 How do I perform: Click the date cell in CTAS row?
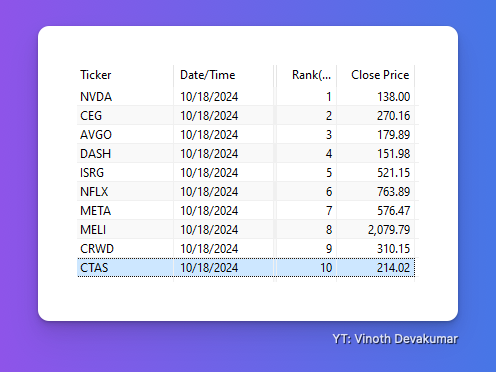(x=223, y=268)
